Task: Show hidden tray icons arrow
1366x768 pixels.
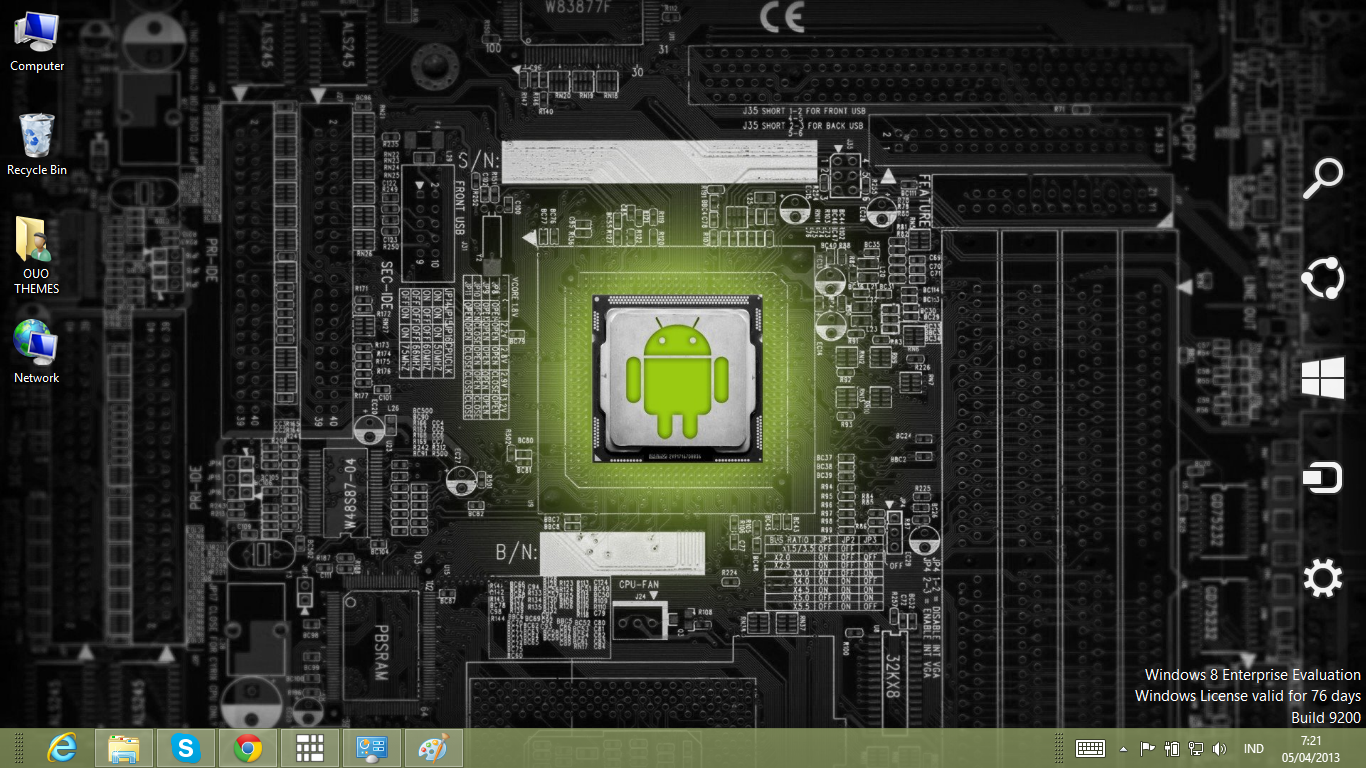Action: (1123, 748)
